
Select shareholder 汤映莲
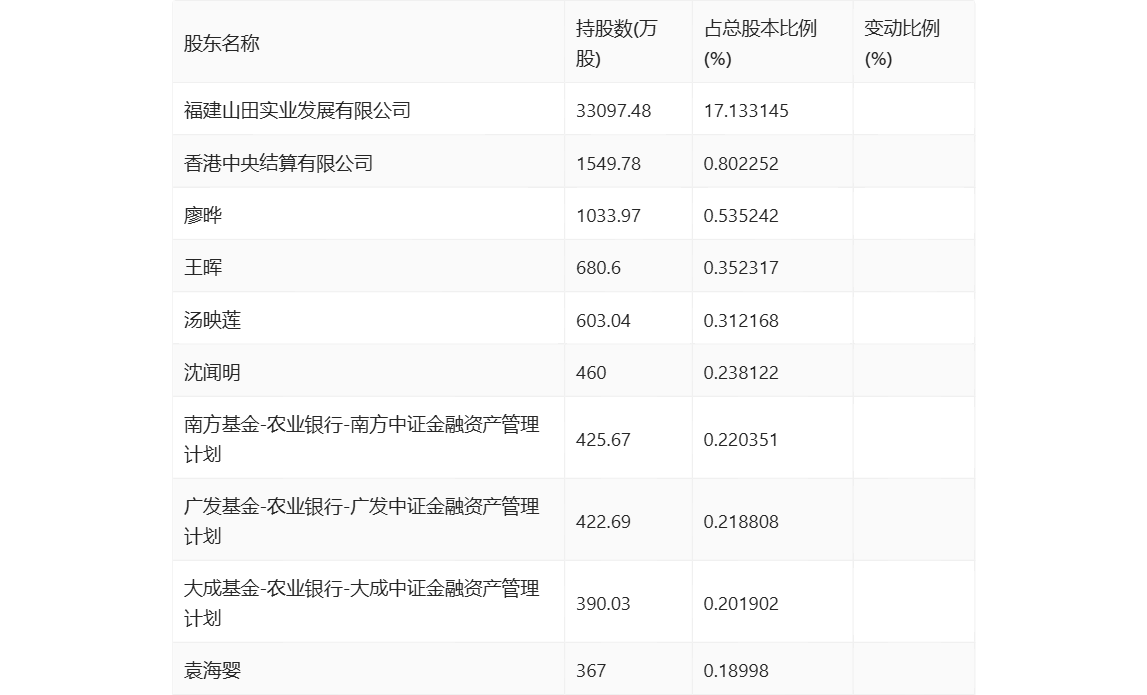pyautogui.click(x=212, y=320)
